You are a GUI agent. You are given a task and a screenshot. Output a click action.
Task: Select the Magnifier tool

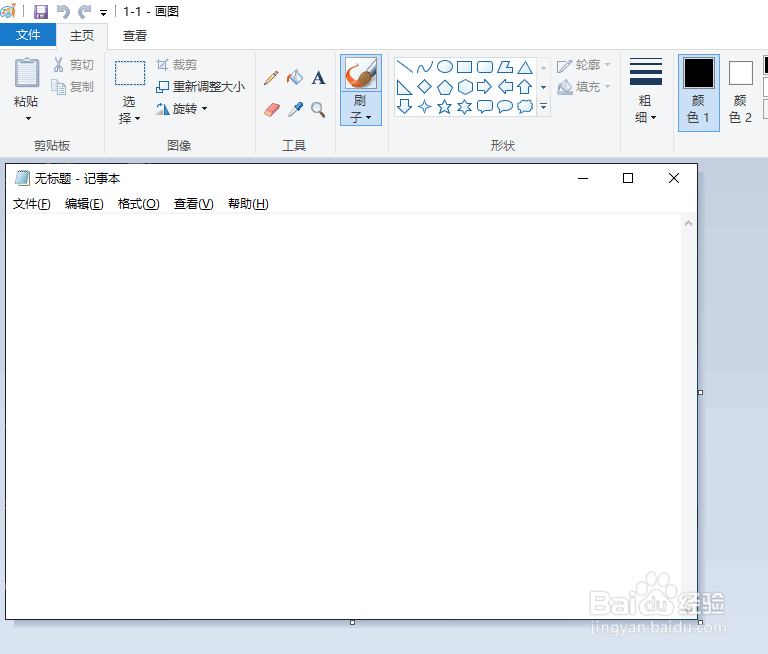click(318, 110)
